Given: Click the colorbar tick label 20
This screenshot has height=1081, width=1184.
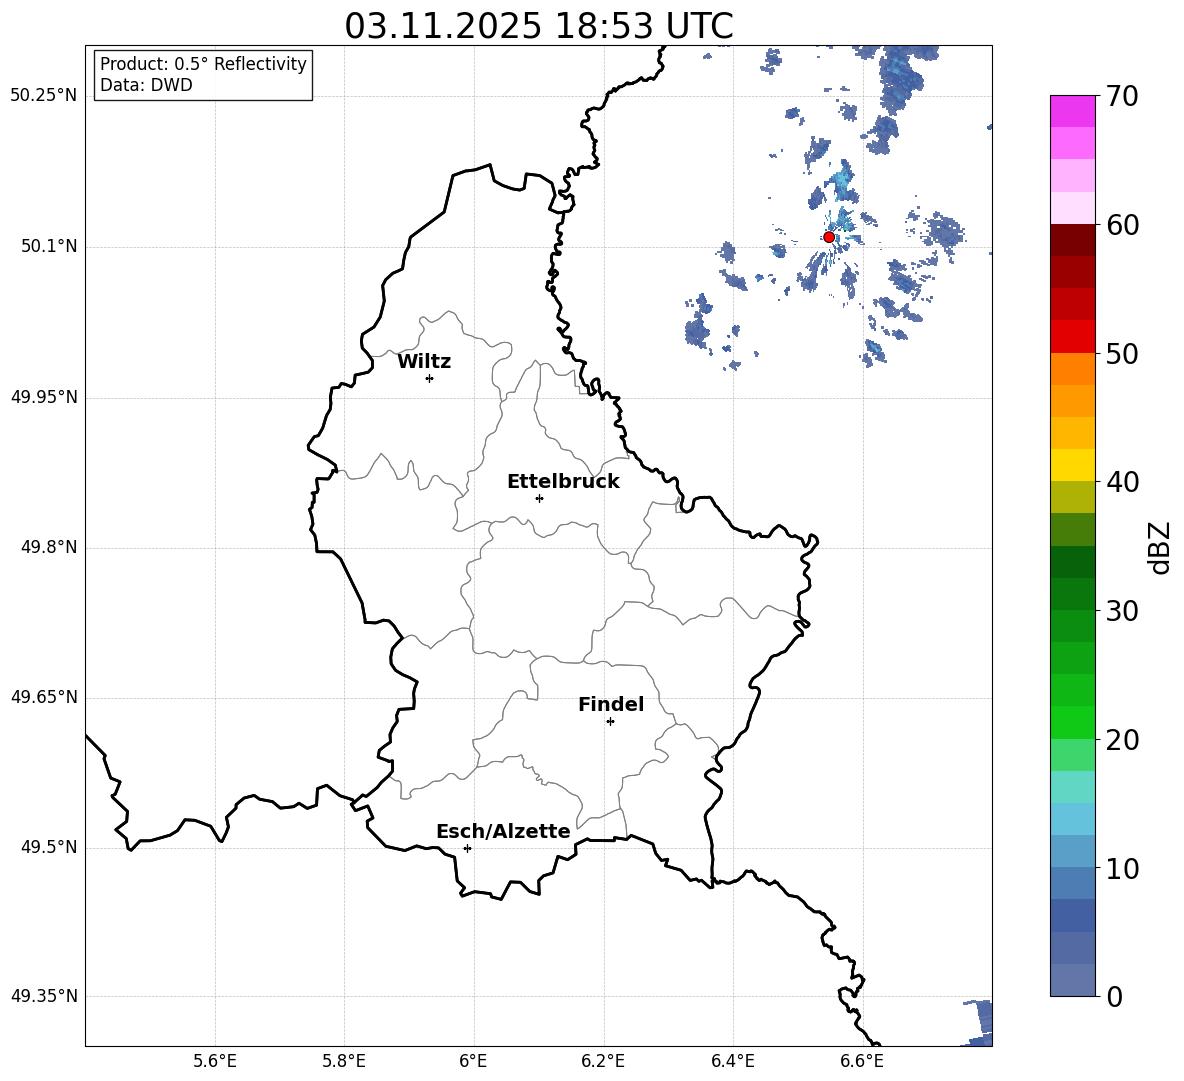Looking at the screenshot, I should pyautogui.click(x=1122, y=740).
